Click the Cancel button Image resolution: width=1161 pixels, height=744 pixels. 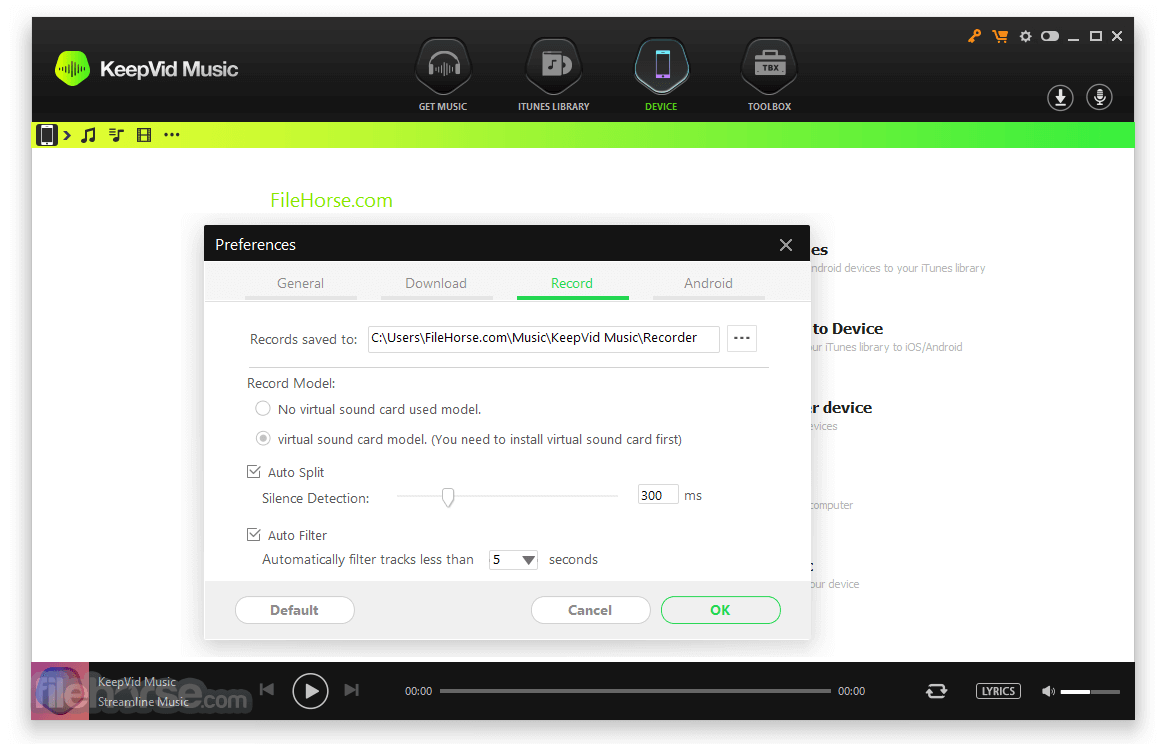point(590,610)
